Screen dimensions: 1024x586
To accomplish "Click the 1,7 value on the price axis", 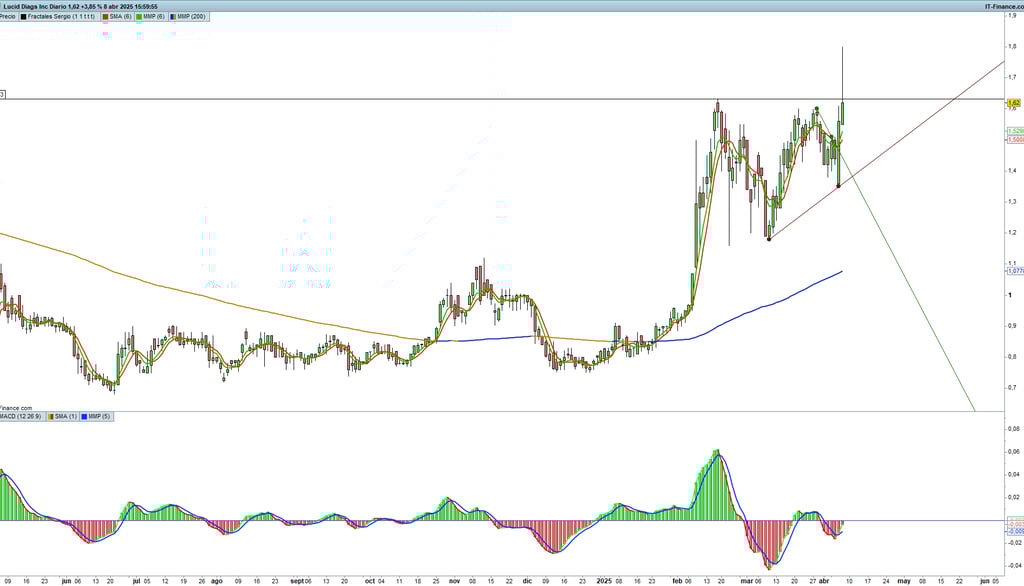I will click(x=1012, y=77).
